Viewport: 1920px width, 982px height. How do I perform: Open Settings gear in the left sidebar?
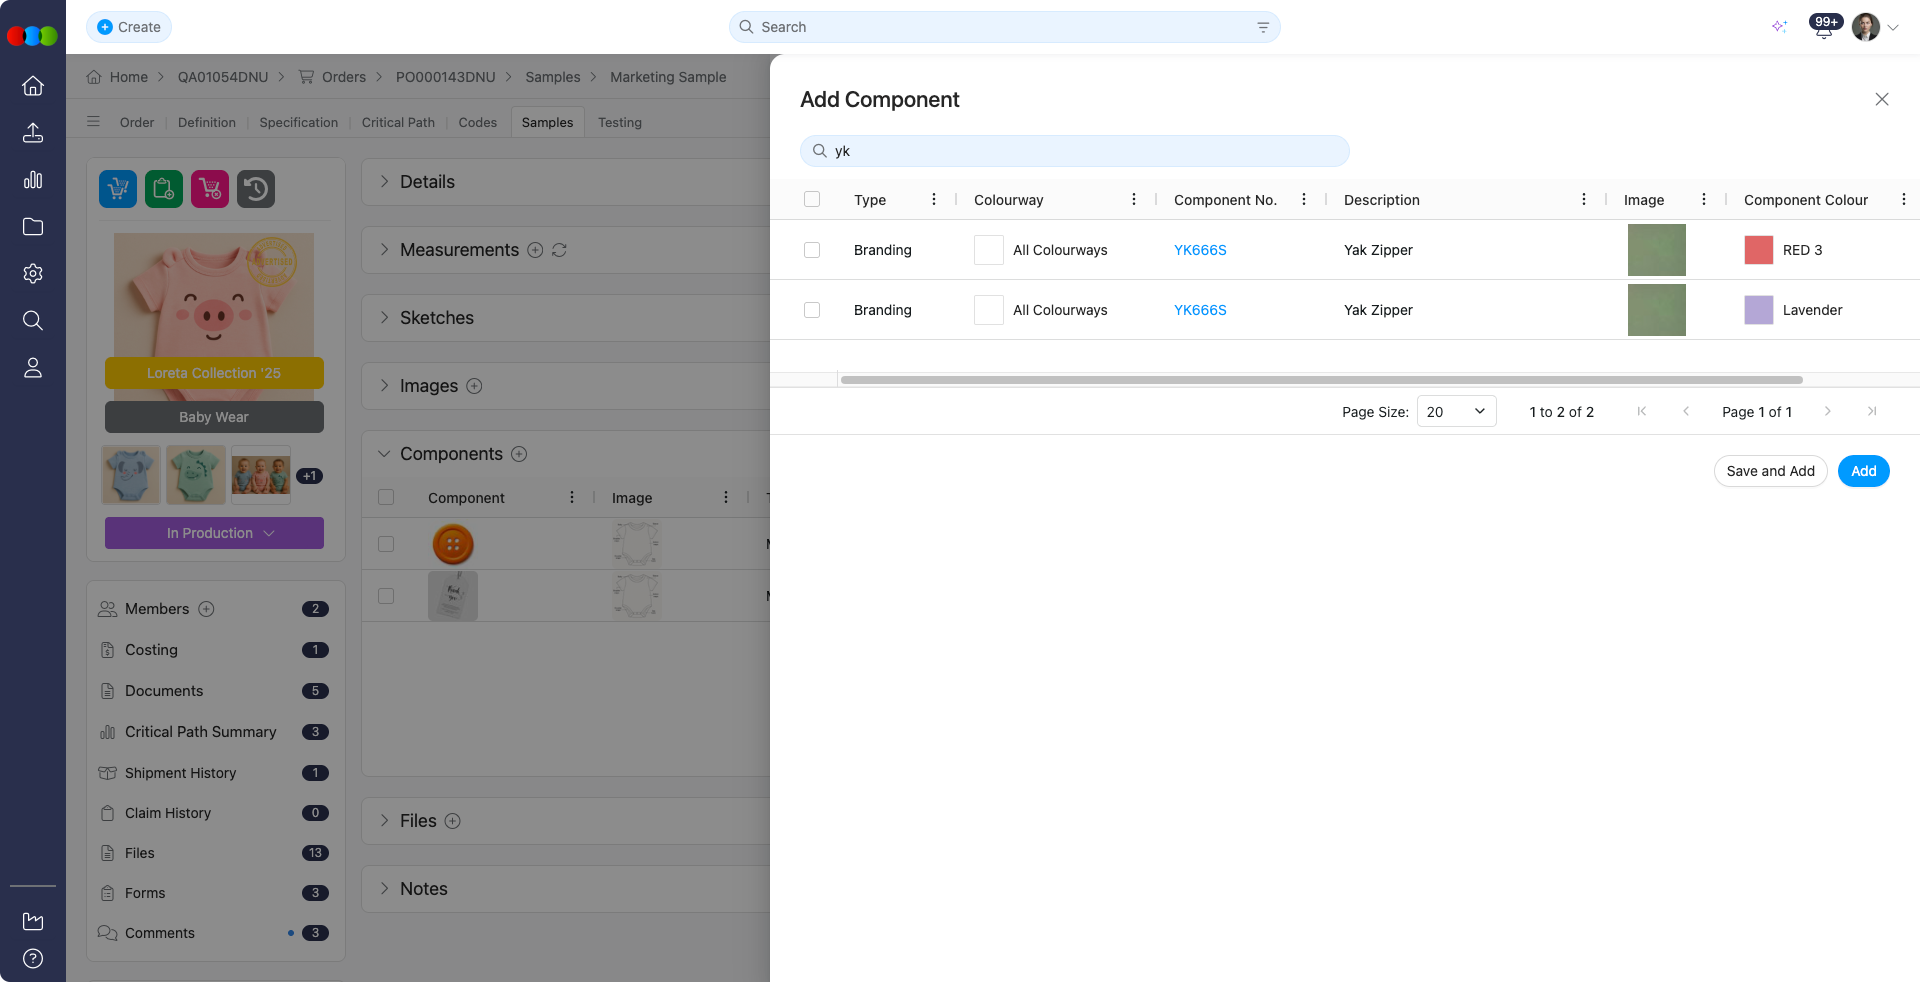click(x=33, y=273)
